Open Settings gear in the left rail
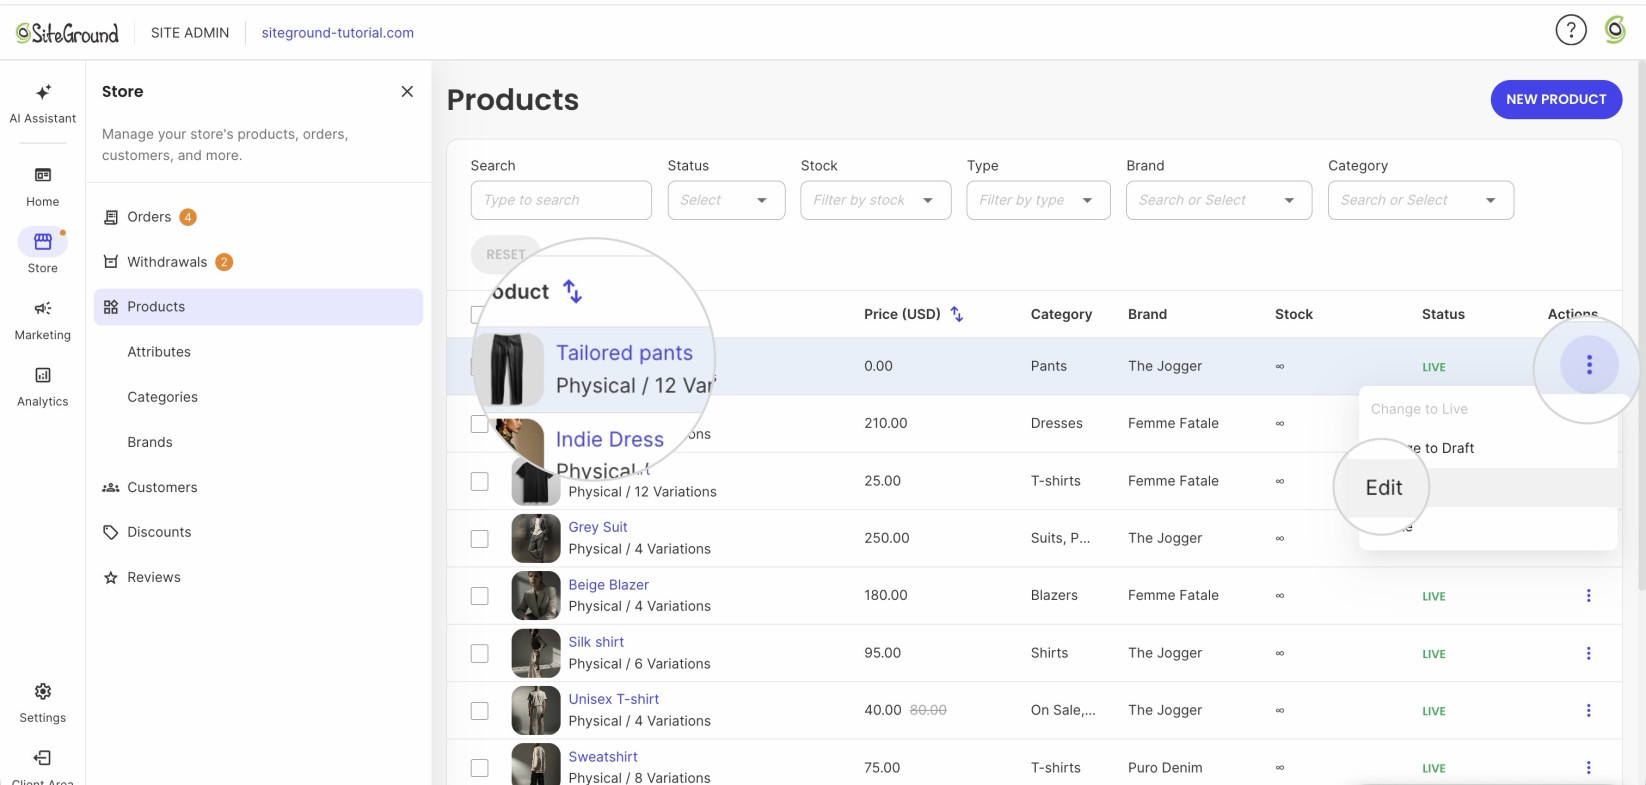Screen dimensions: 1646x785 click(43, 692)
